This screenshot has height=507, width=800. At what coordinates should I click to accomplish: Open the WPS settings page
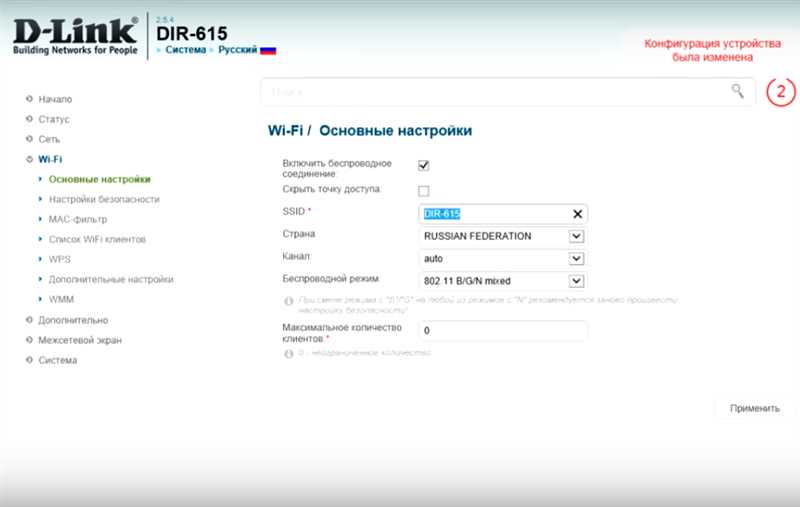pyautogui.click(x=60, y=259)
